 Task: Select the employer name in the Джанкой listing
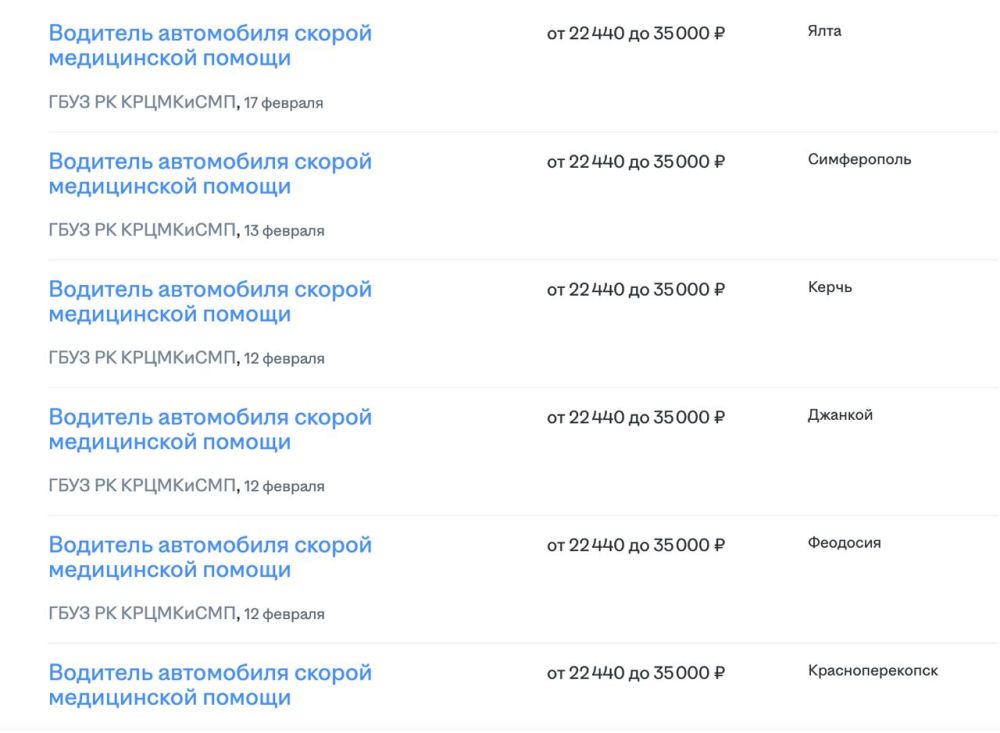[142, 486]
